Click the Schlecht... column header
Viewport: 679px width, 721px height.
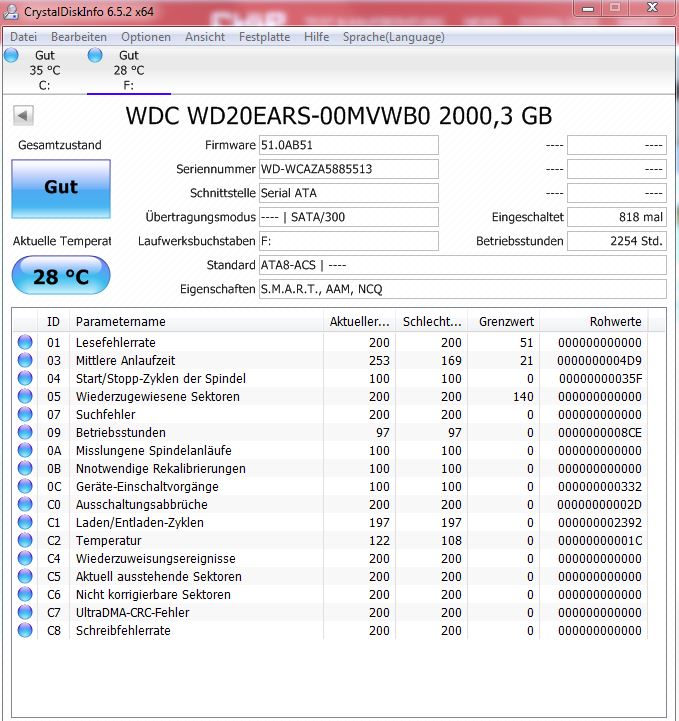431,321
